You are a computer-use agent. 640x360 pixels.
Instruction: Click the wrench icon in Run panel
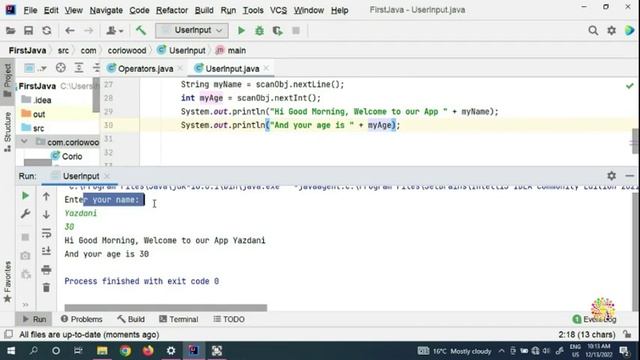coord(25,214)
